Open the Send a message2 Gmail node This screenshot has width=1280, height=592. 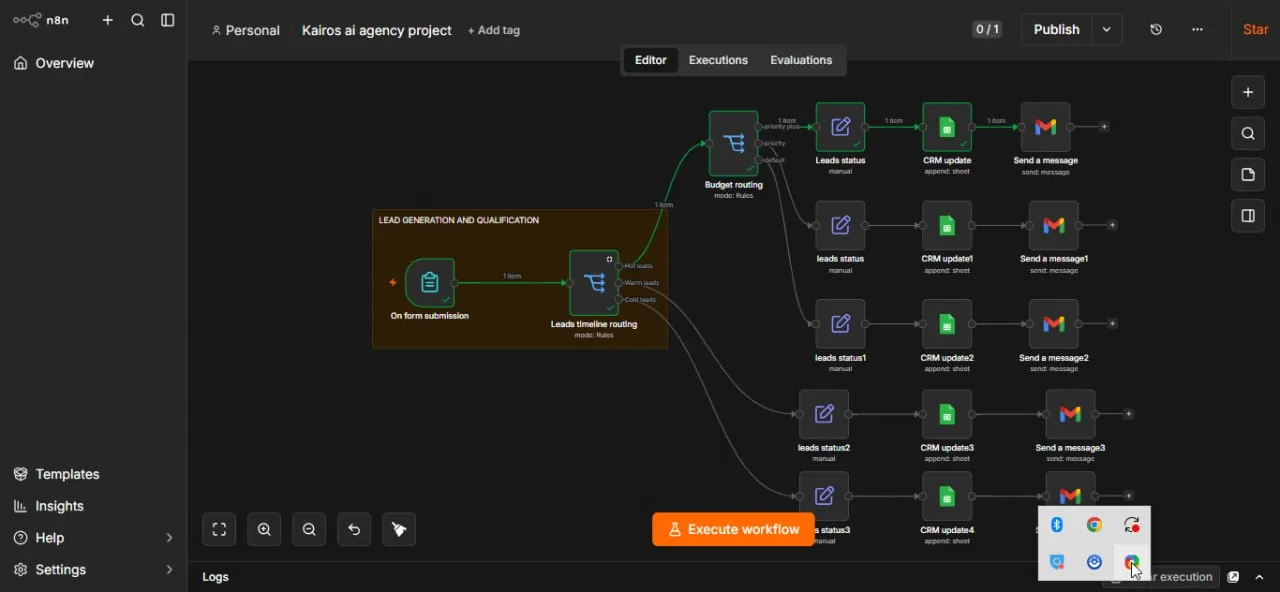[1054, 324]
